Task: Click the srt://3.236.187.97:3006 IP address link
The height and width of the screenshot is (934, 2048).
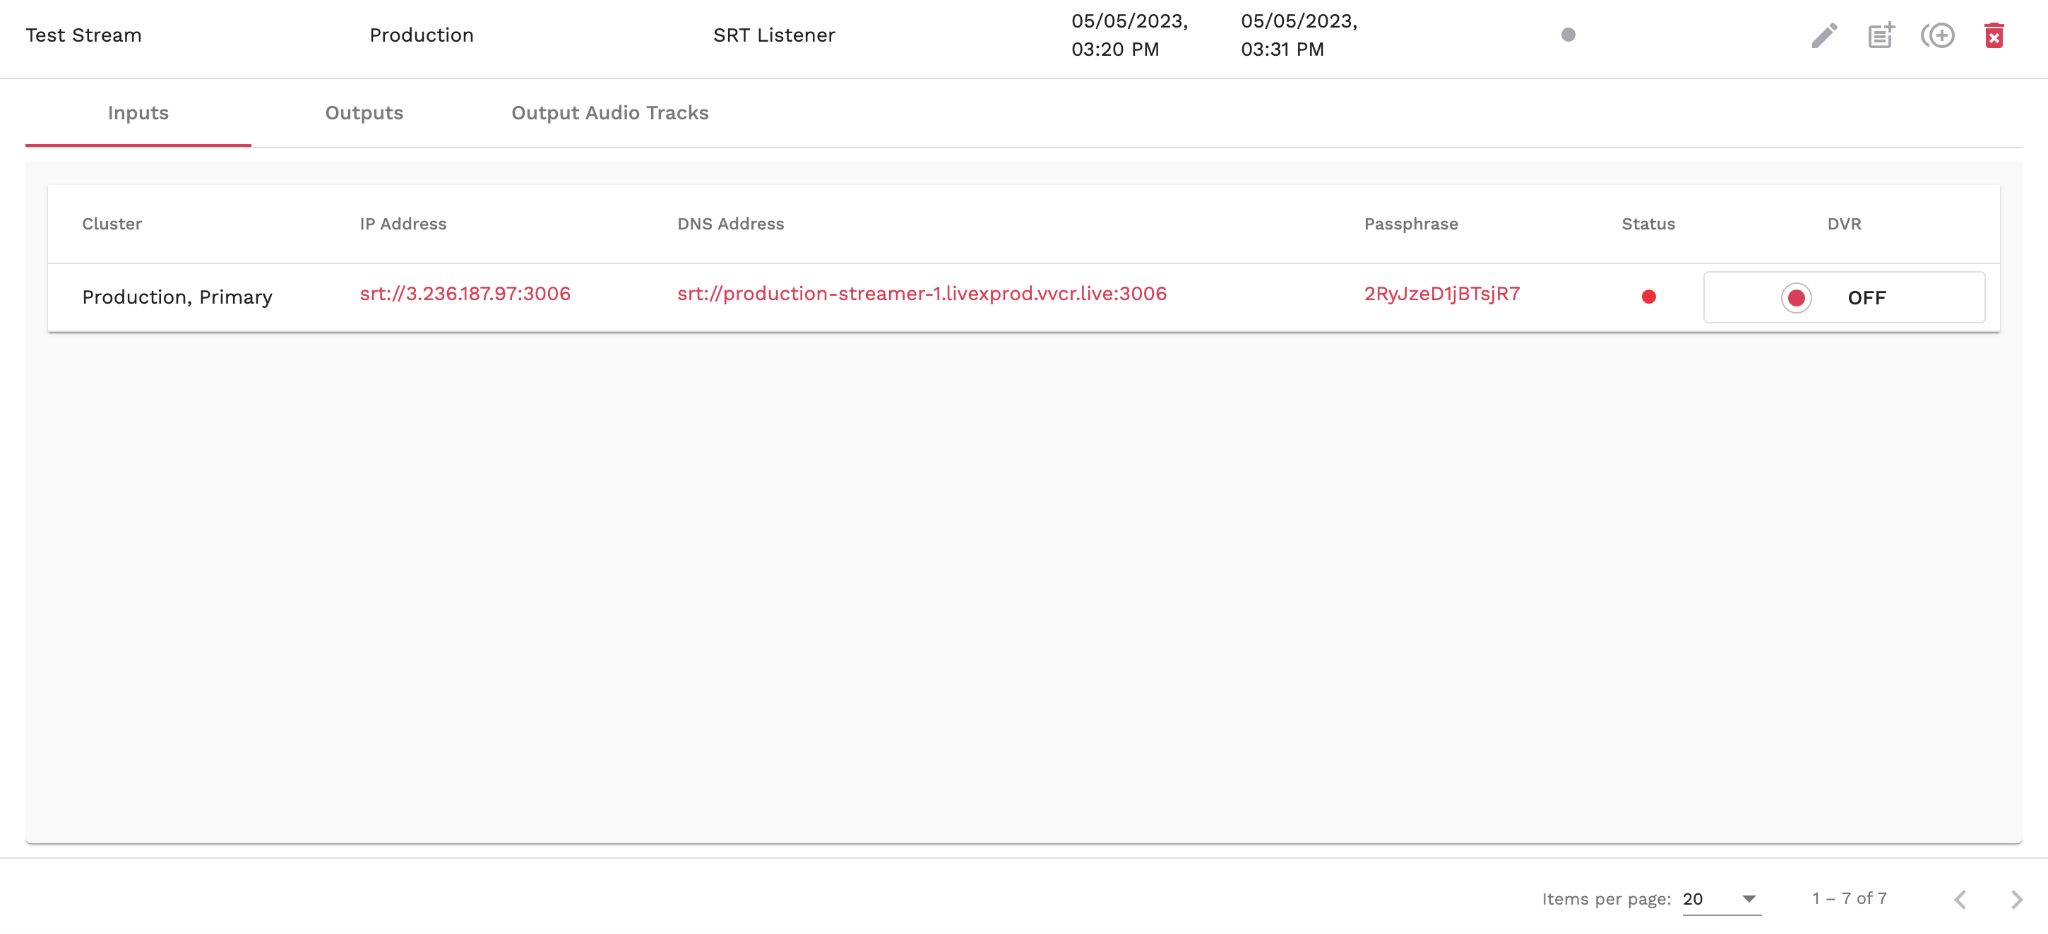Action: tap(465, 294)
